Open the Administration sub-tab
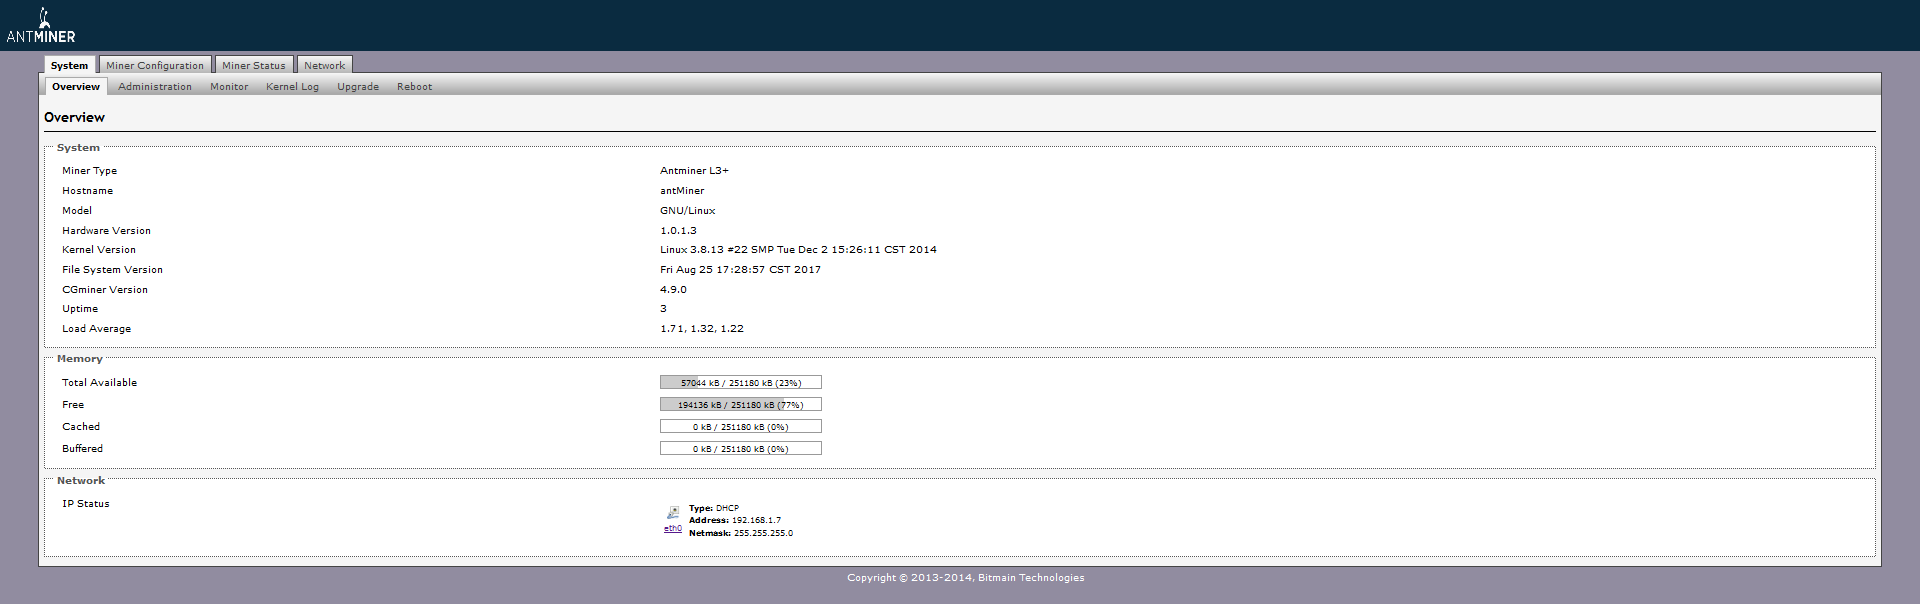The image size is (1920, 604). [155, 87]
